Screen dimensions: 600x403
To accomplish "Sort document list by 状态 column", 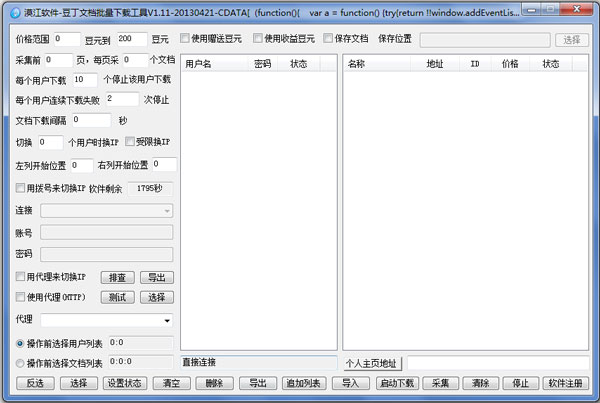I will tap(551, 64).
